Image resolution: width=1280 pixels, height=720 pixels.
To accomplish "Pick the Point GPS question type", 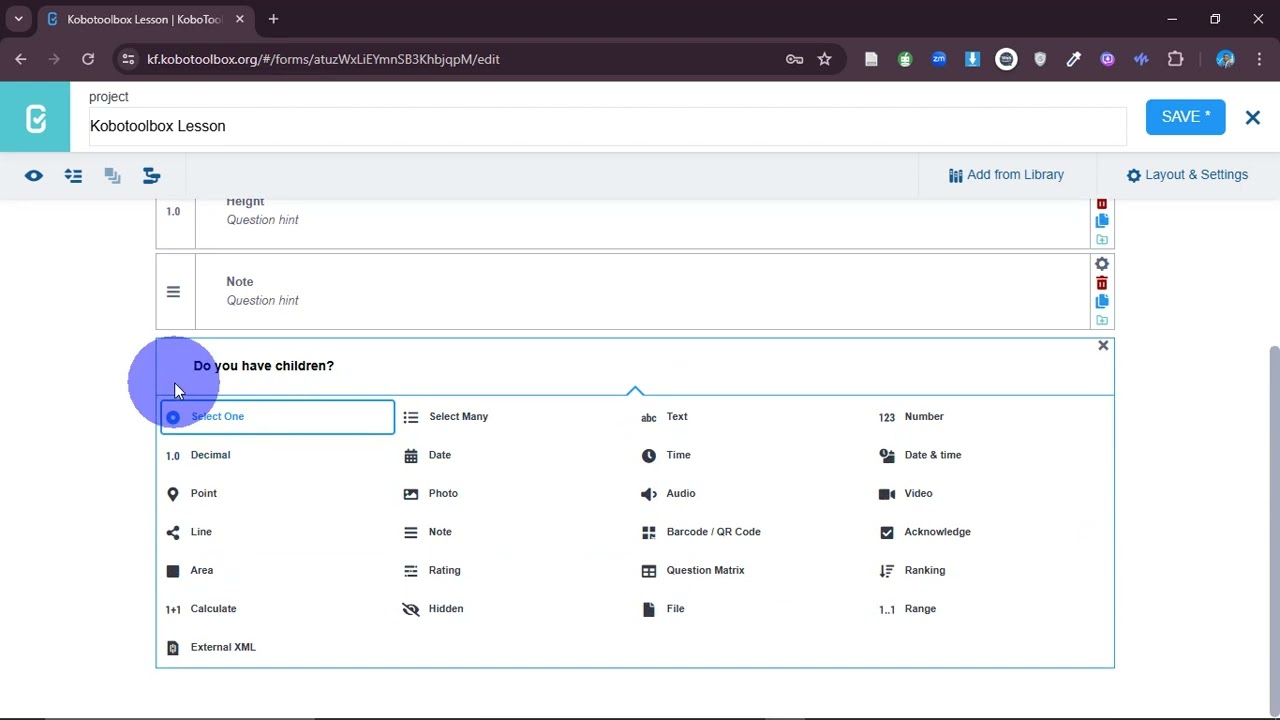I will click(x=191, y=494).
